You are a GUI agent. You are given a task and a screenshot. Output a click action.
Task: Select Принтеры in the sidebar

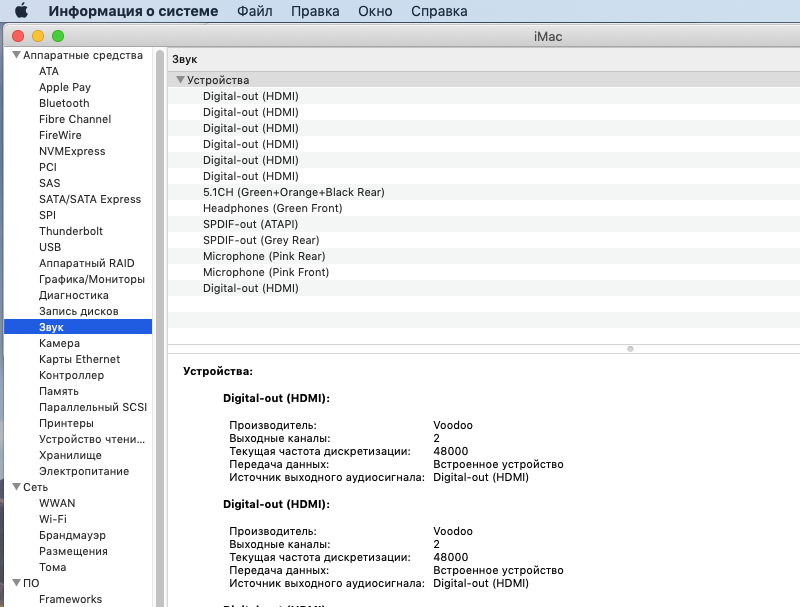click(x=66, y=423)
